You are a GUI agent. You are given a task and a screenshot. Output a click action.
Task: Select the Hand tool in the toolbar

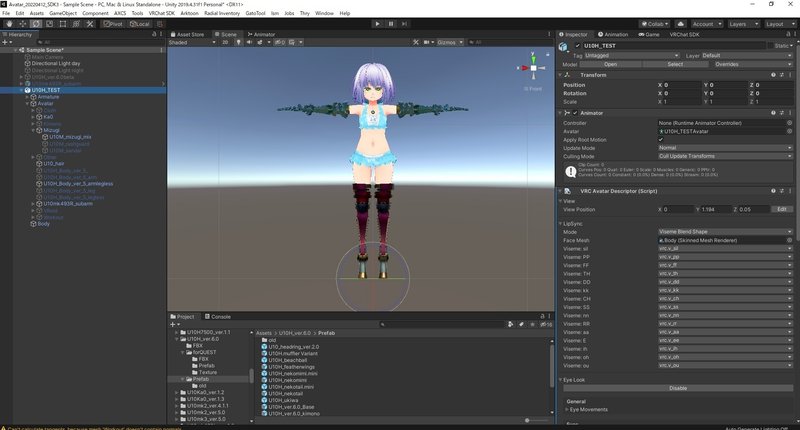(x=9, y=24)
